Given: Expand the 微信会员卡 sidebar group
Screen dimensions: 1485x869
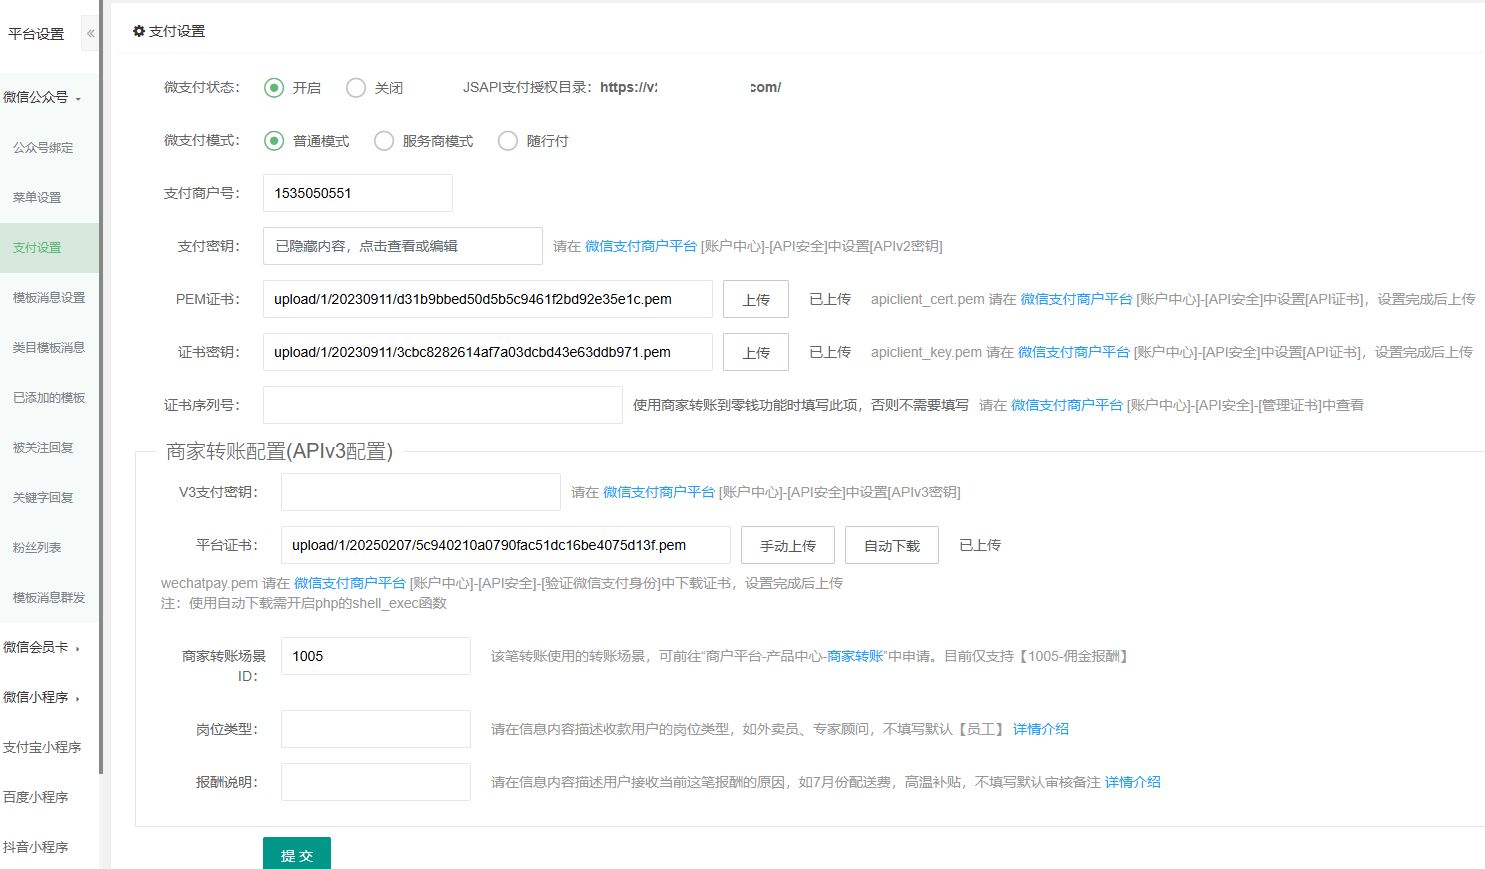Looking at the screenshot, I should pos(41,647).
